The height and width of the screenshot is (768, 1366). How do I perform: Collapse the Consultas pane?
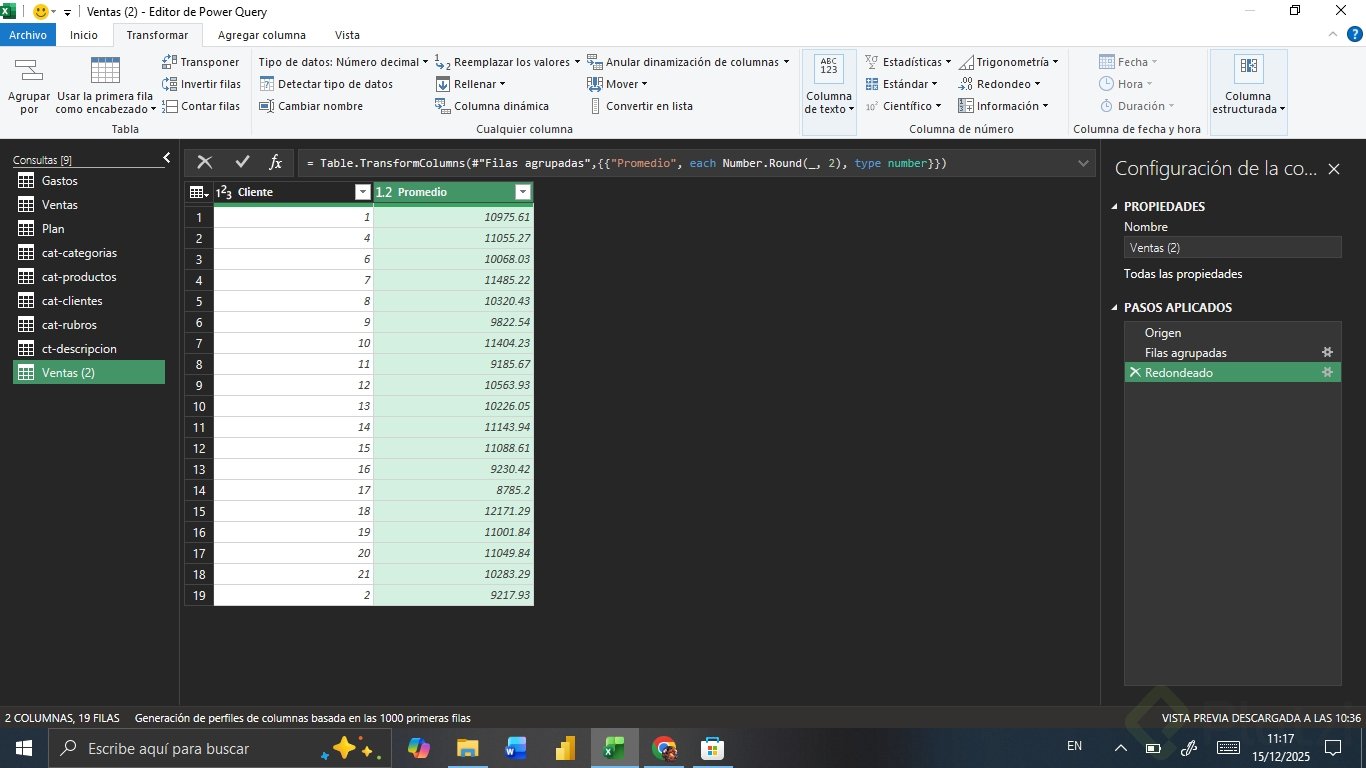tap(167, 158)
